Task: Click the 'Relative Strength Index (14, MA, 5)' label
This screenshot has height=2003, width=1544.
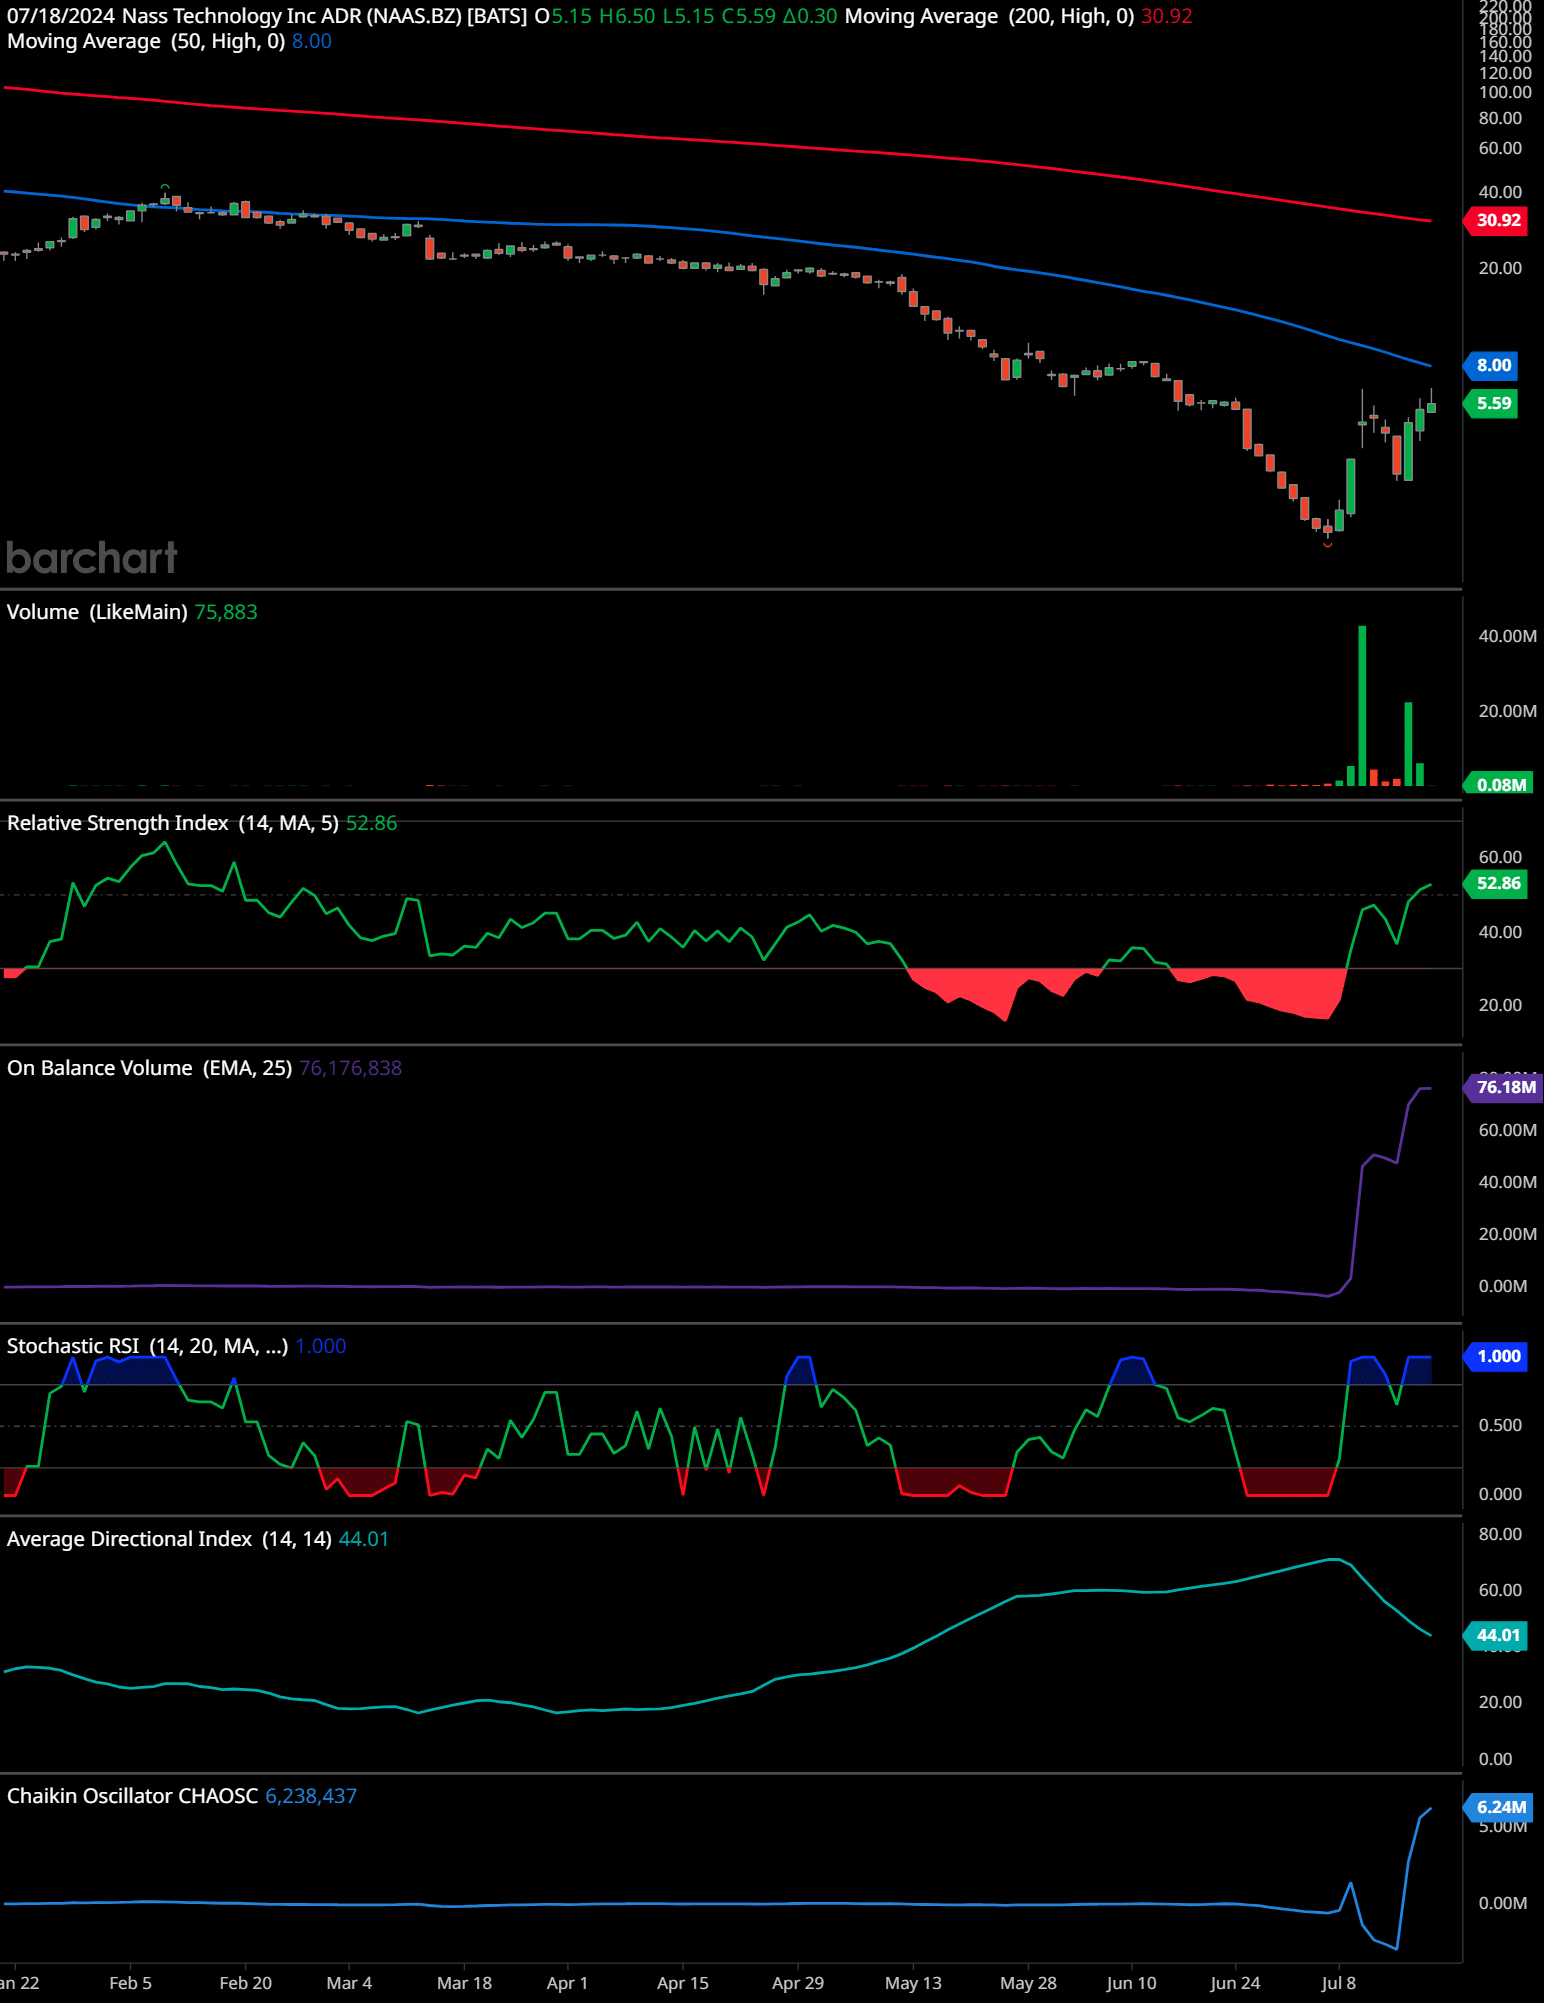Action: [173, 823]
